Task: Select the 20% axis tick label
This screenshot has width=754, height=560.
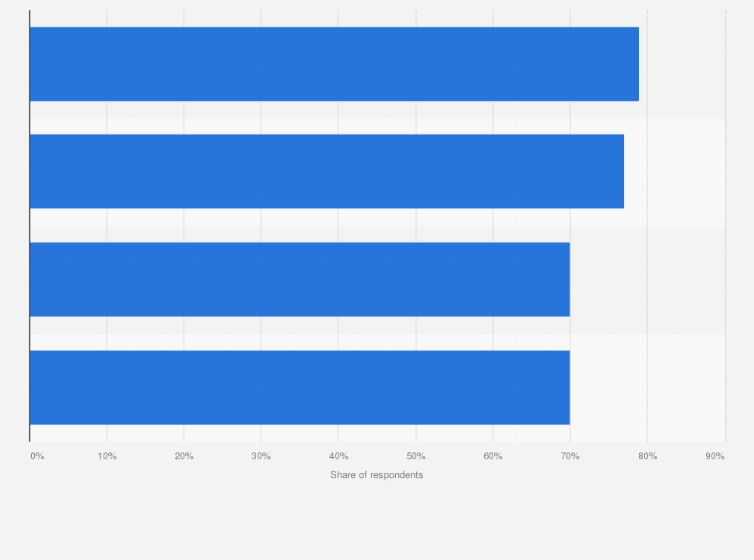Action: coord(184,456)
